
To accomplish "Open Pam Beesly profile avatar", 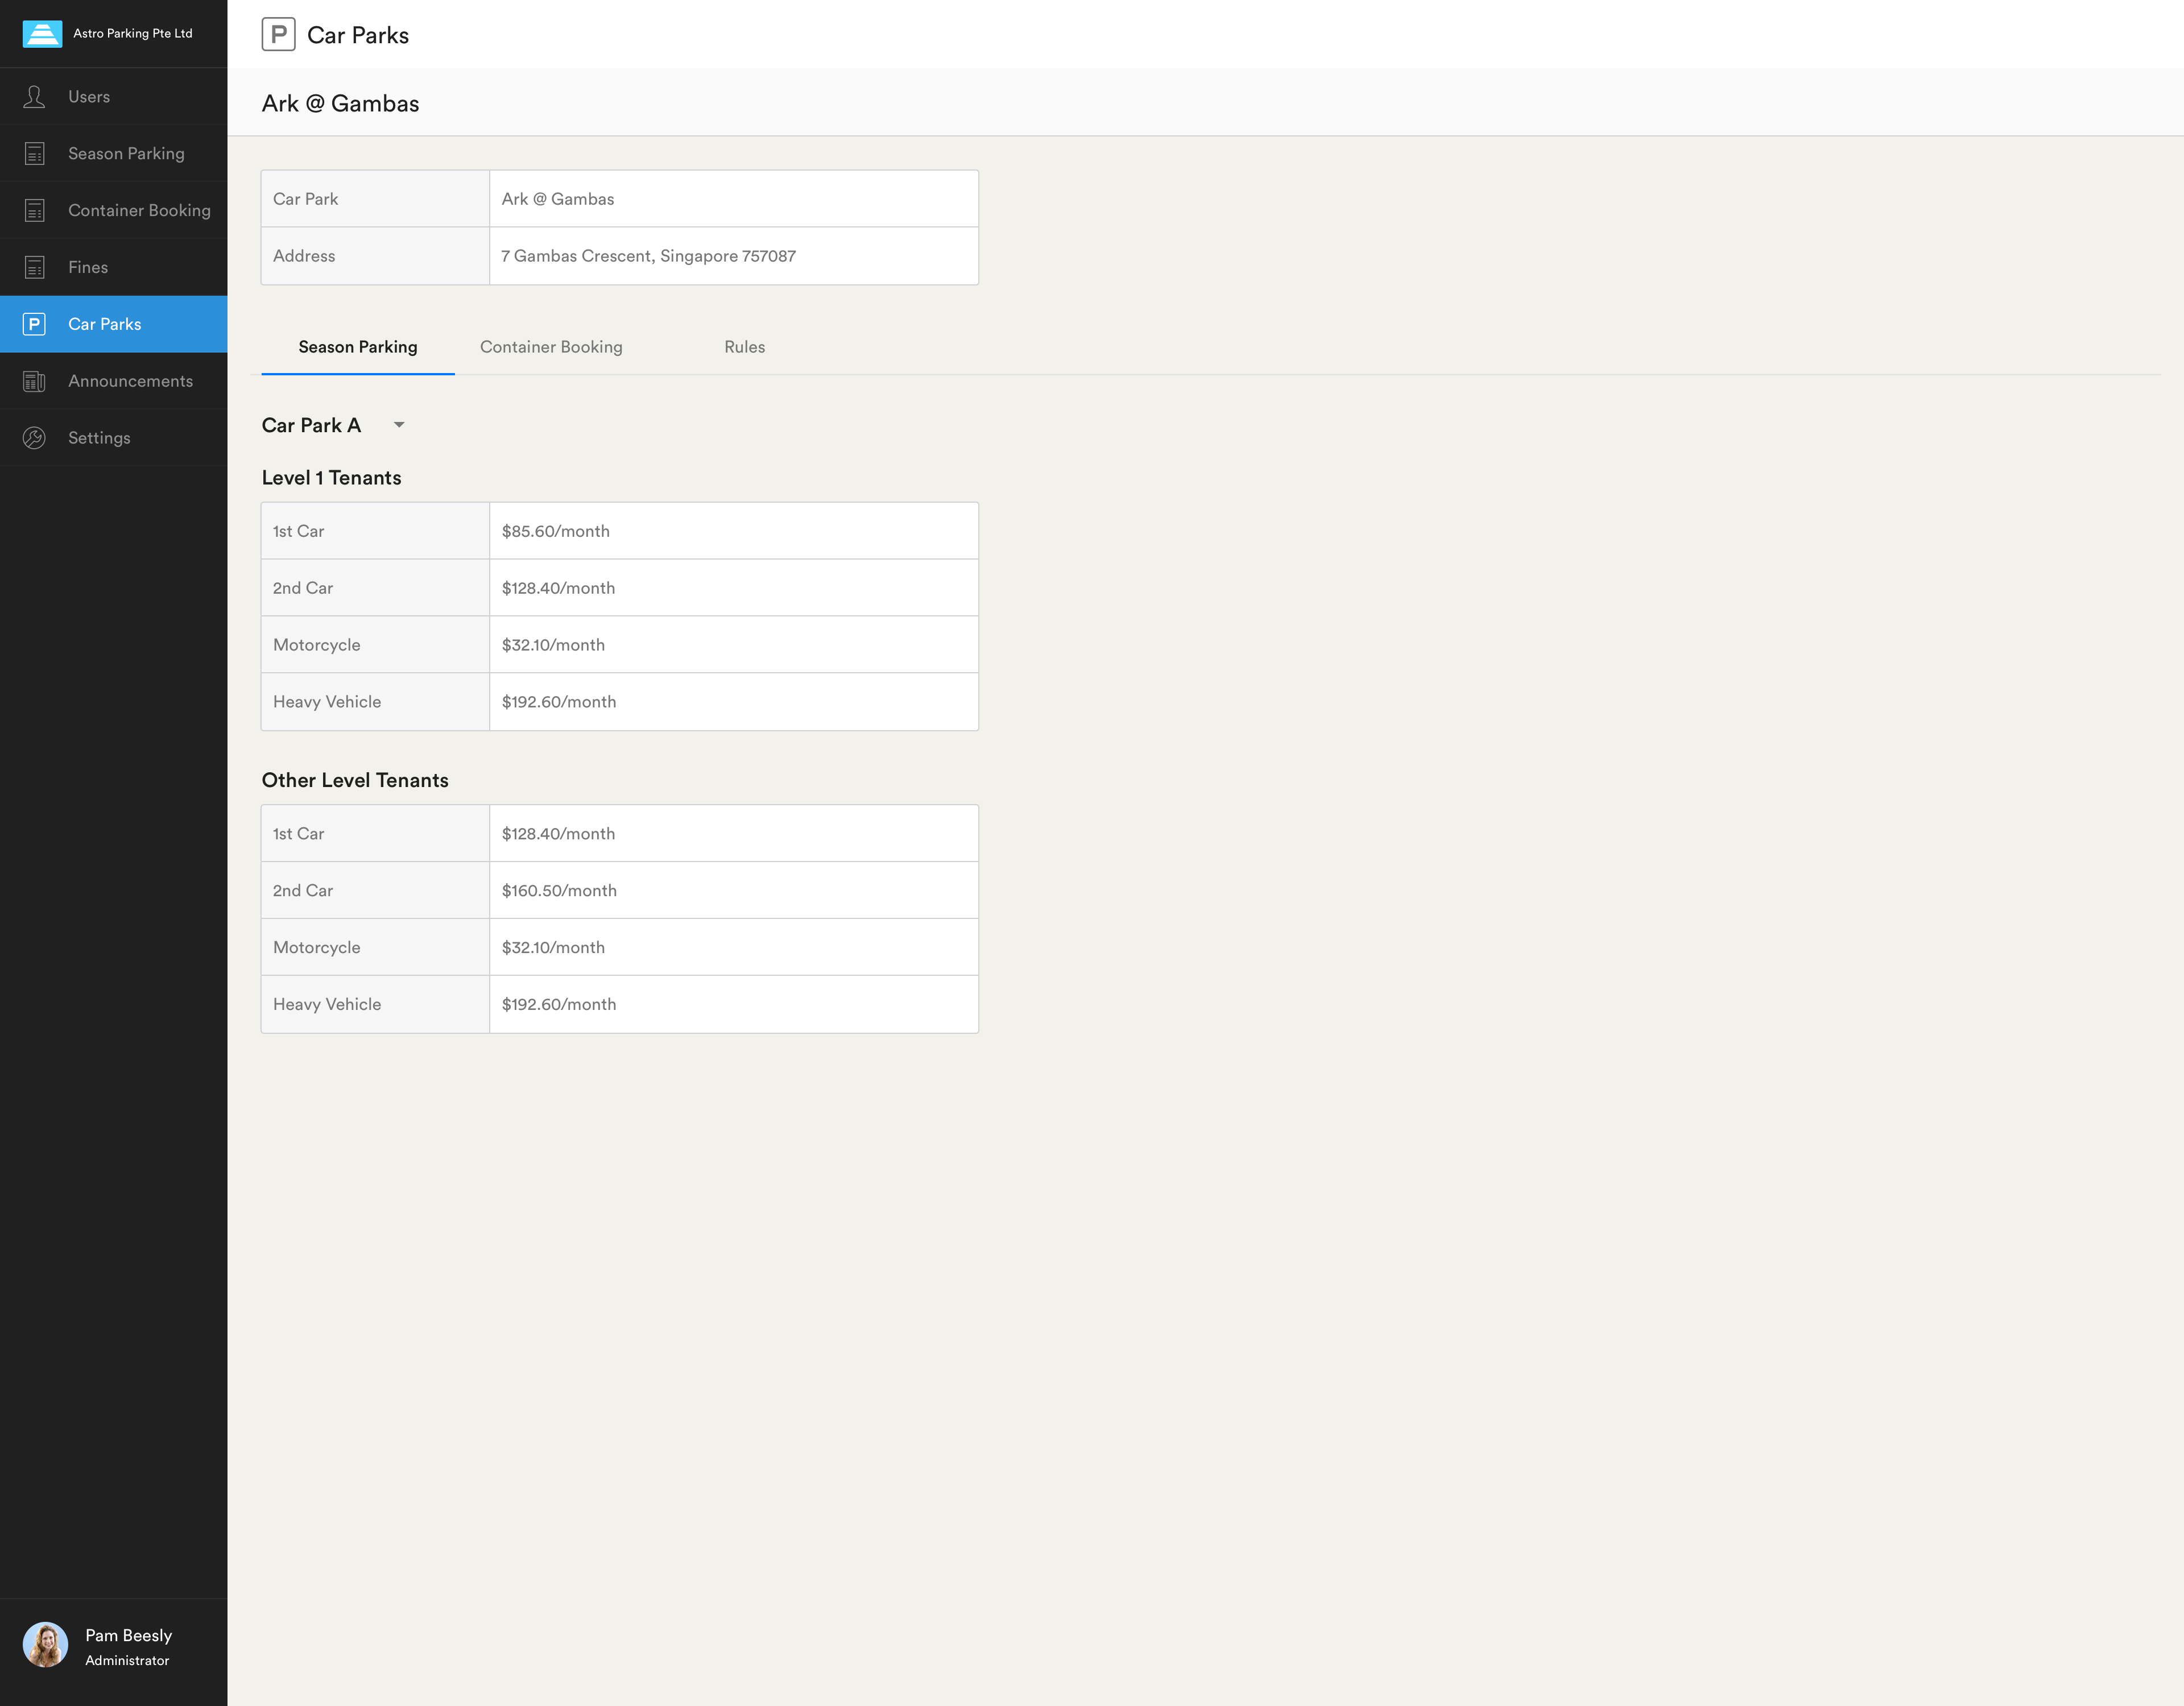I will tap(45, 1645).
